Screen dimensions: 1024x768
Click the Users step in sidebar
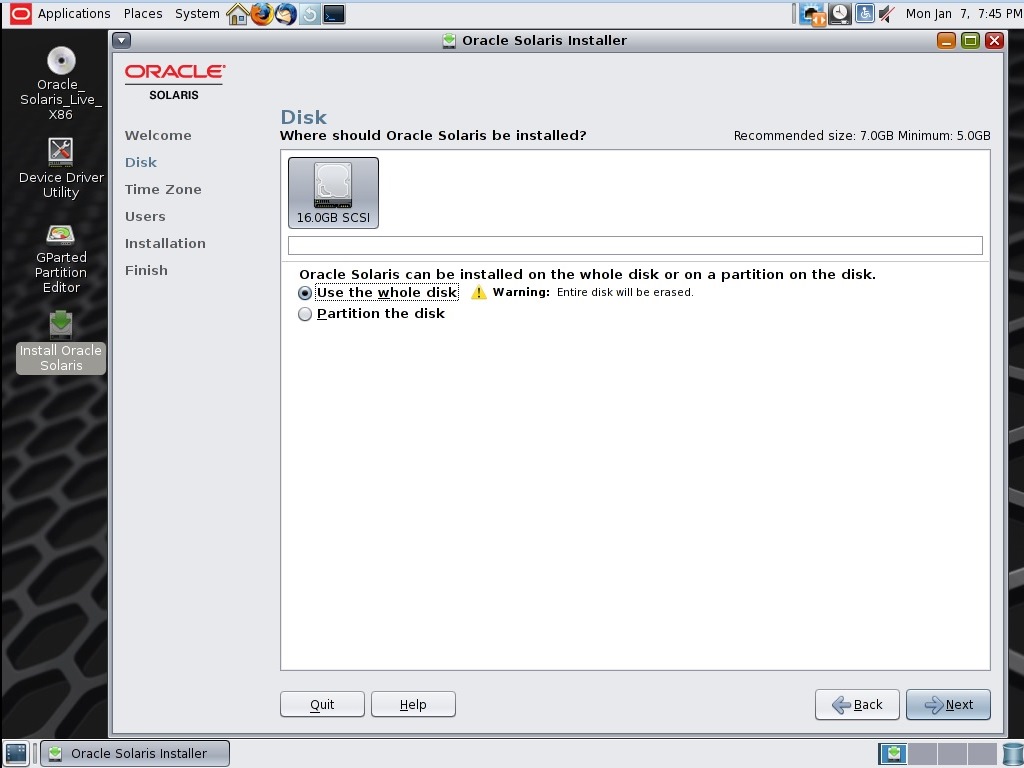coord(145,216)
